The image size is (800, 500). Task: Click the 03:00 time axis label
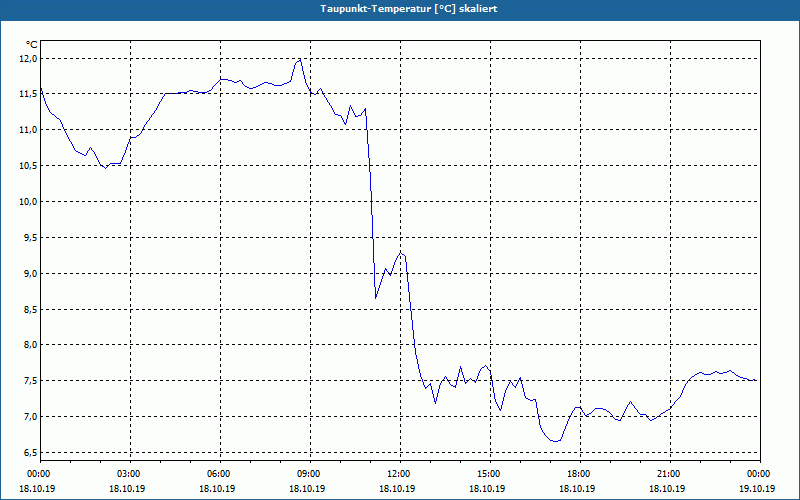[x=131, y=474]
